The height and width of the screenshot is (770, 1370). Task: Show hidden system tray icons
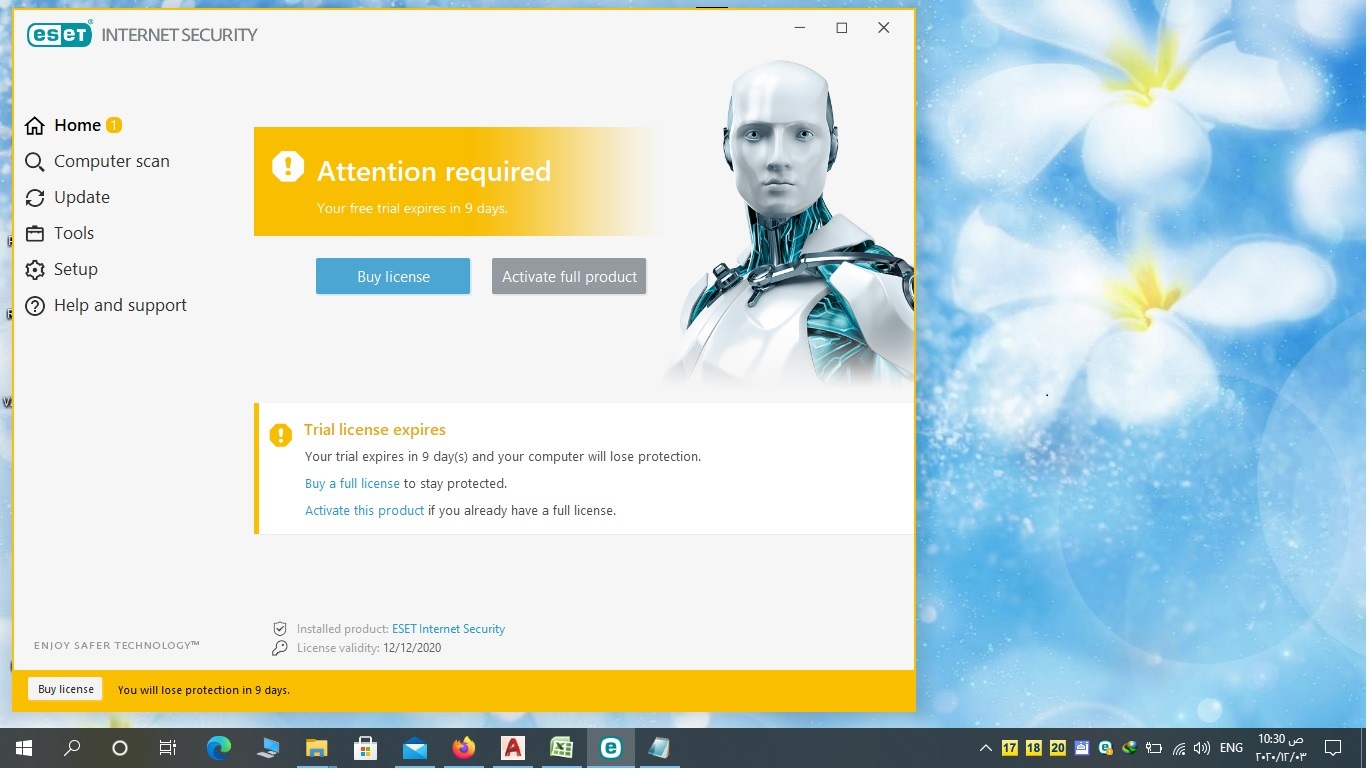(x=986, y=748)
